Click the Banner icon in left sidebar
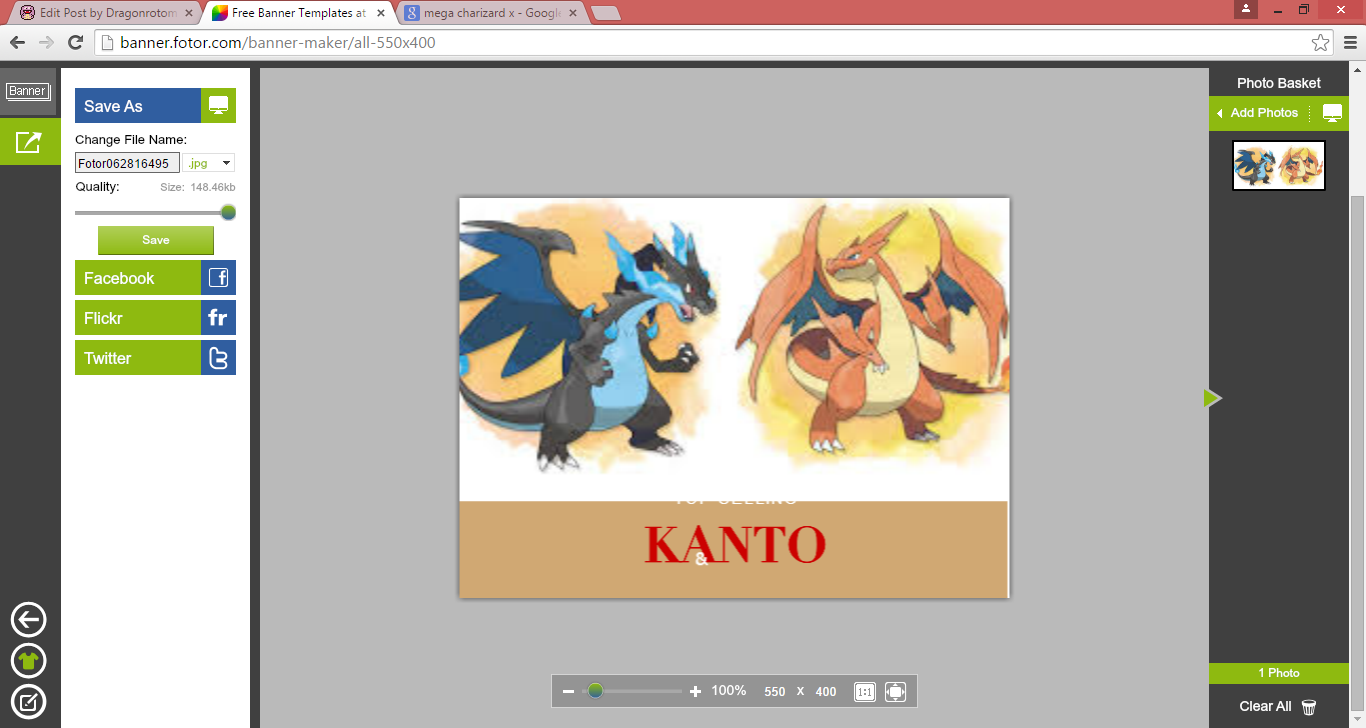This screenshot has width=1366, height=728. pyautogui.click(x=27, y=91)
